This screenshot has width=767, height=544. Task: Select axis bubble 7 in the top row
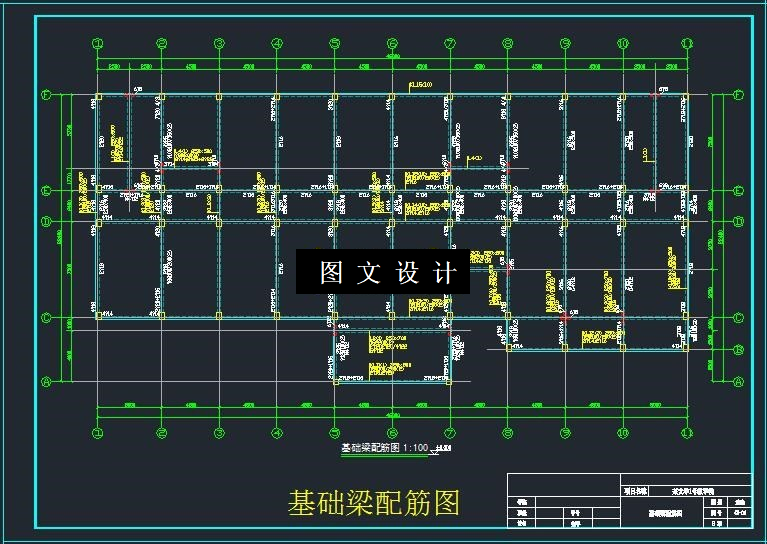[450, 44]
